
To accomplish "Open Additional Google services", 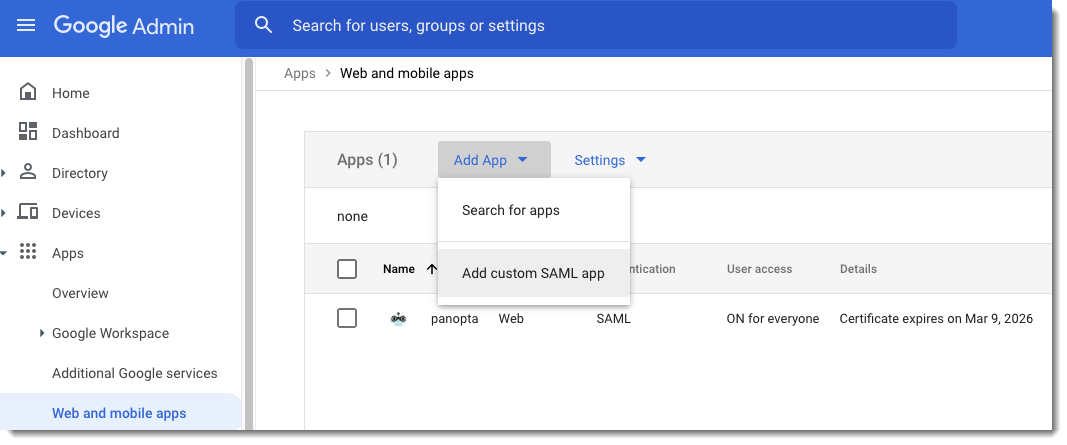I will pos(134,373).
